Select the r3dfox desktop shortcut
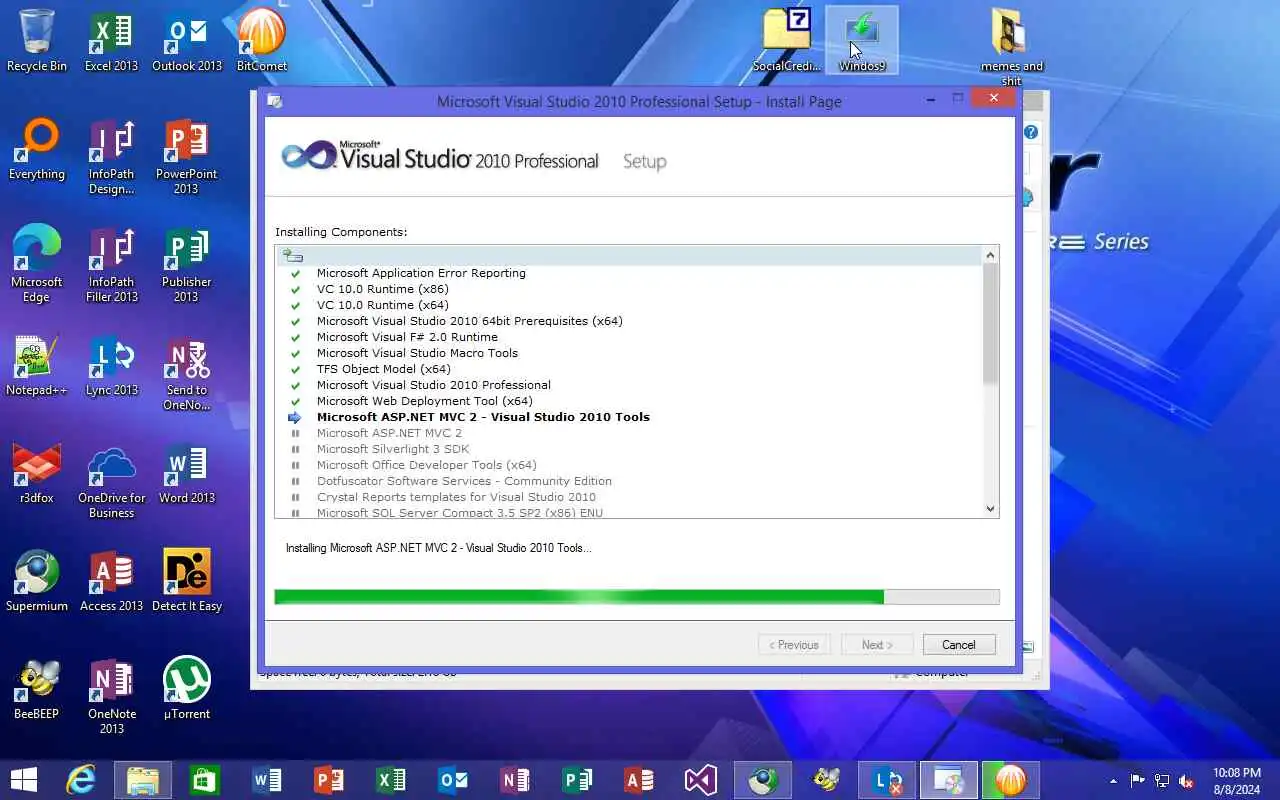This screenshot has width=1280, height=800. pos(37,473)
